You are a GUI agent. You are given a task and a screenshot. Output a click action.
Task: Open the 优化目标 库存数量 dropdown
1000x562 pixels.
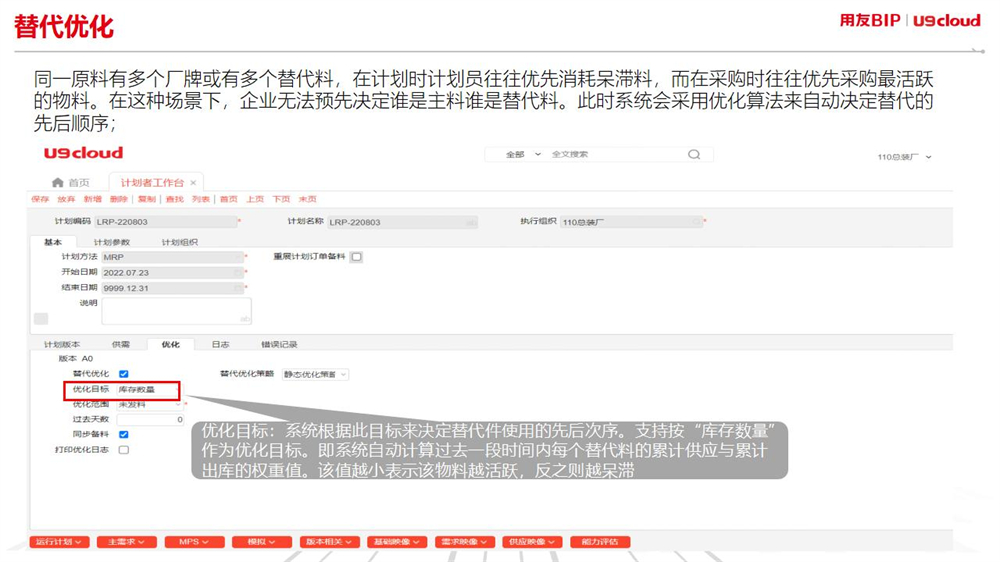point(148,389)
